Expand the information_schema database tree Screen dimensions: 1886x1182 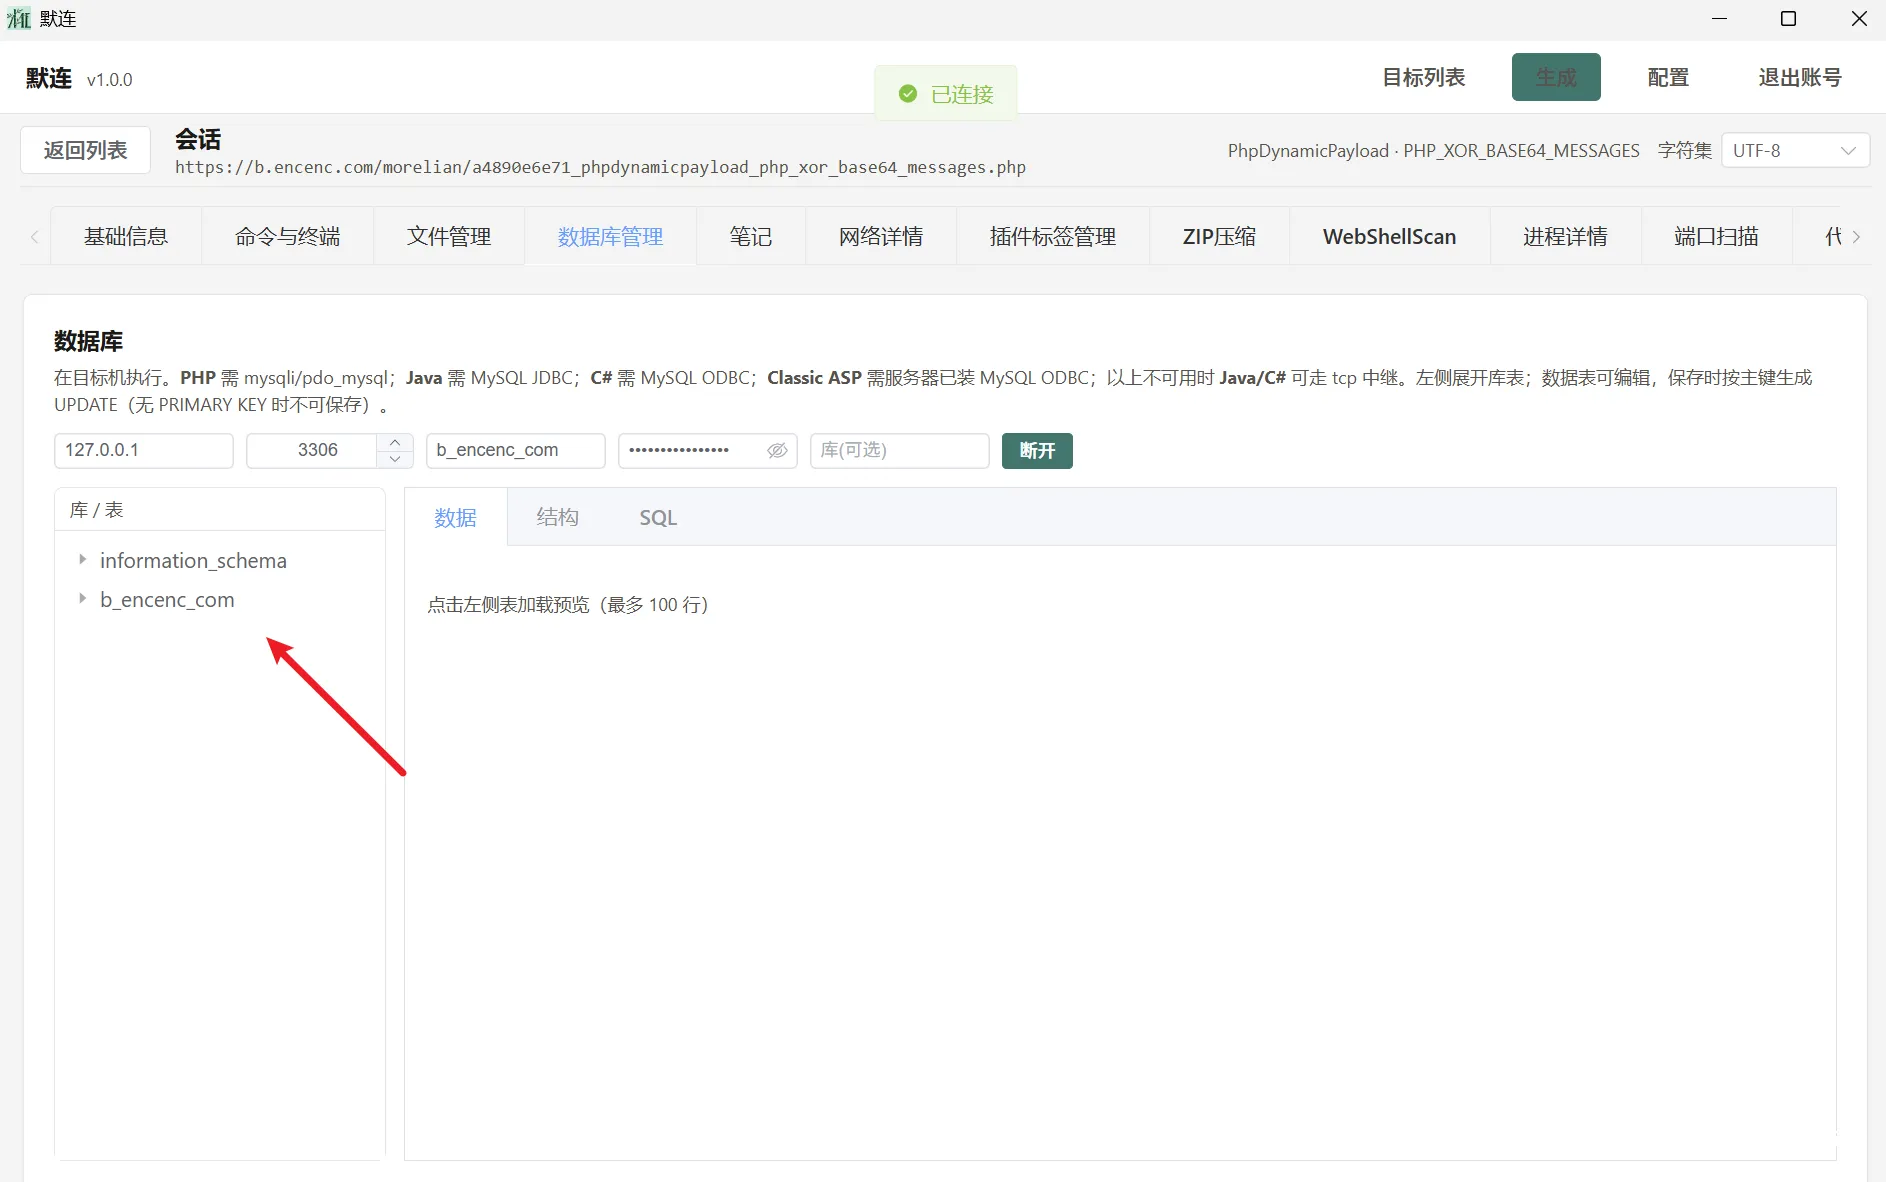(x=82, y=560)
